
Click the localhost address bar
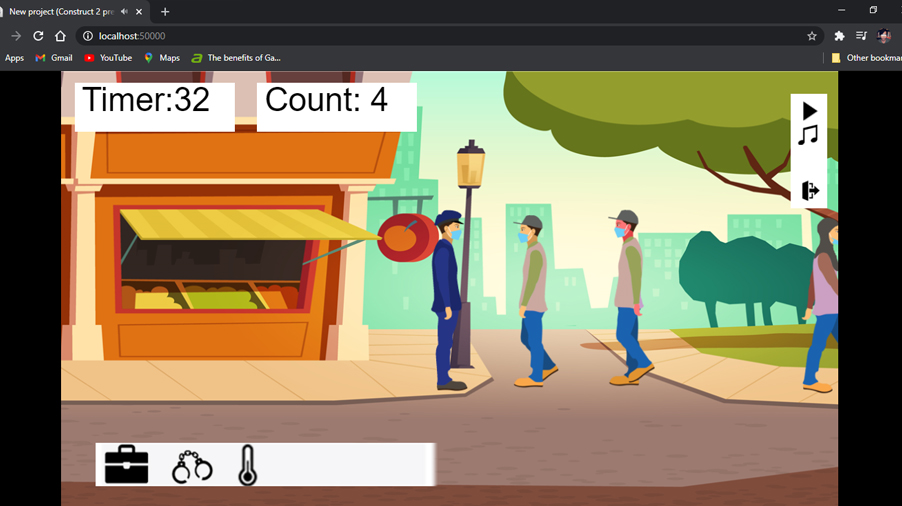[400, 36]
